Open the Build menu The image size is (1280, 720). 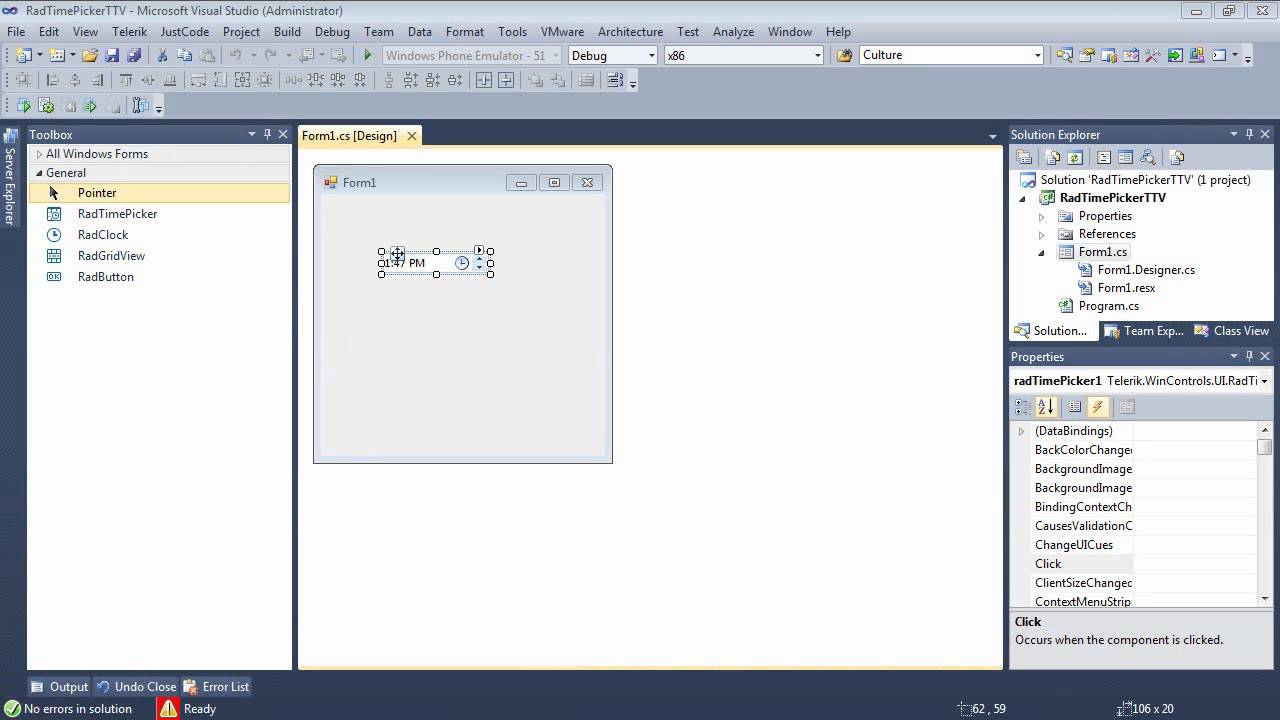coord(287,32)
